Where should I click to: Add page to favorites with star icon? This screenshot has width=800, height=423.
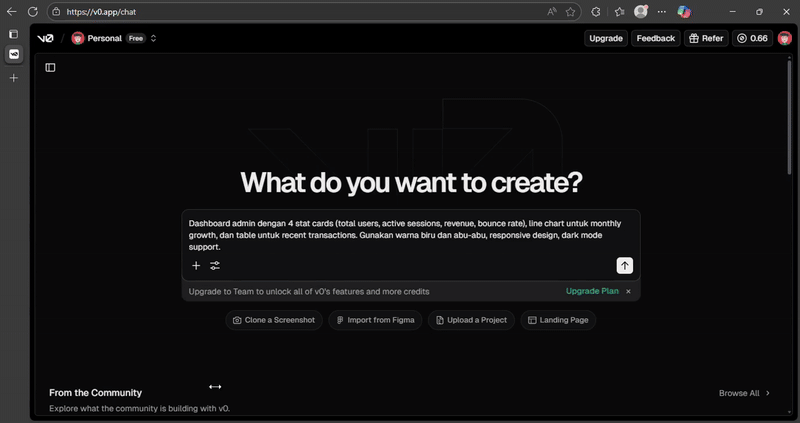571,12
